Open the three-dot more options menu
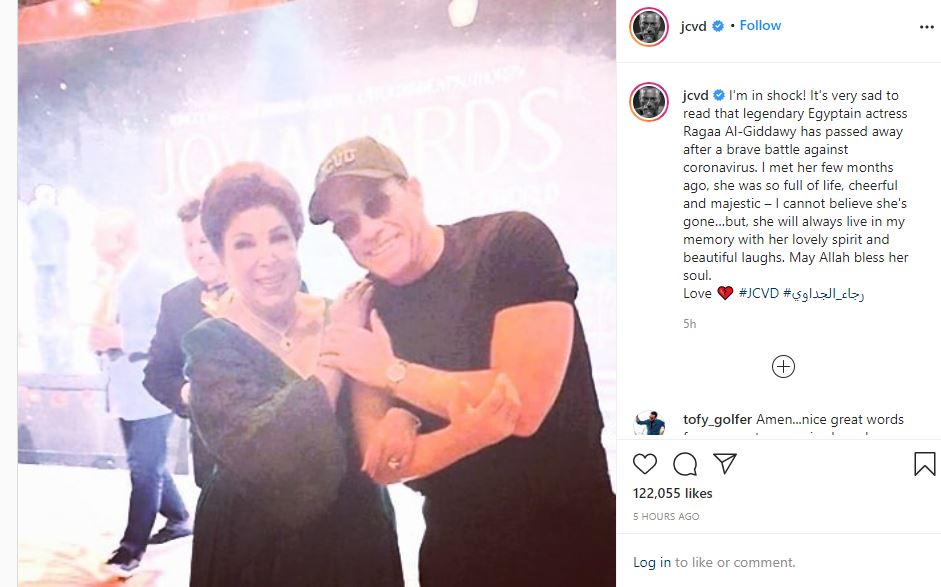Image resolution: width=941 pixels, height=587 pixels. pos(927,27)
